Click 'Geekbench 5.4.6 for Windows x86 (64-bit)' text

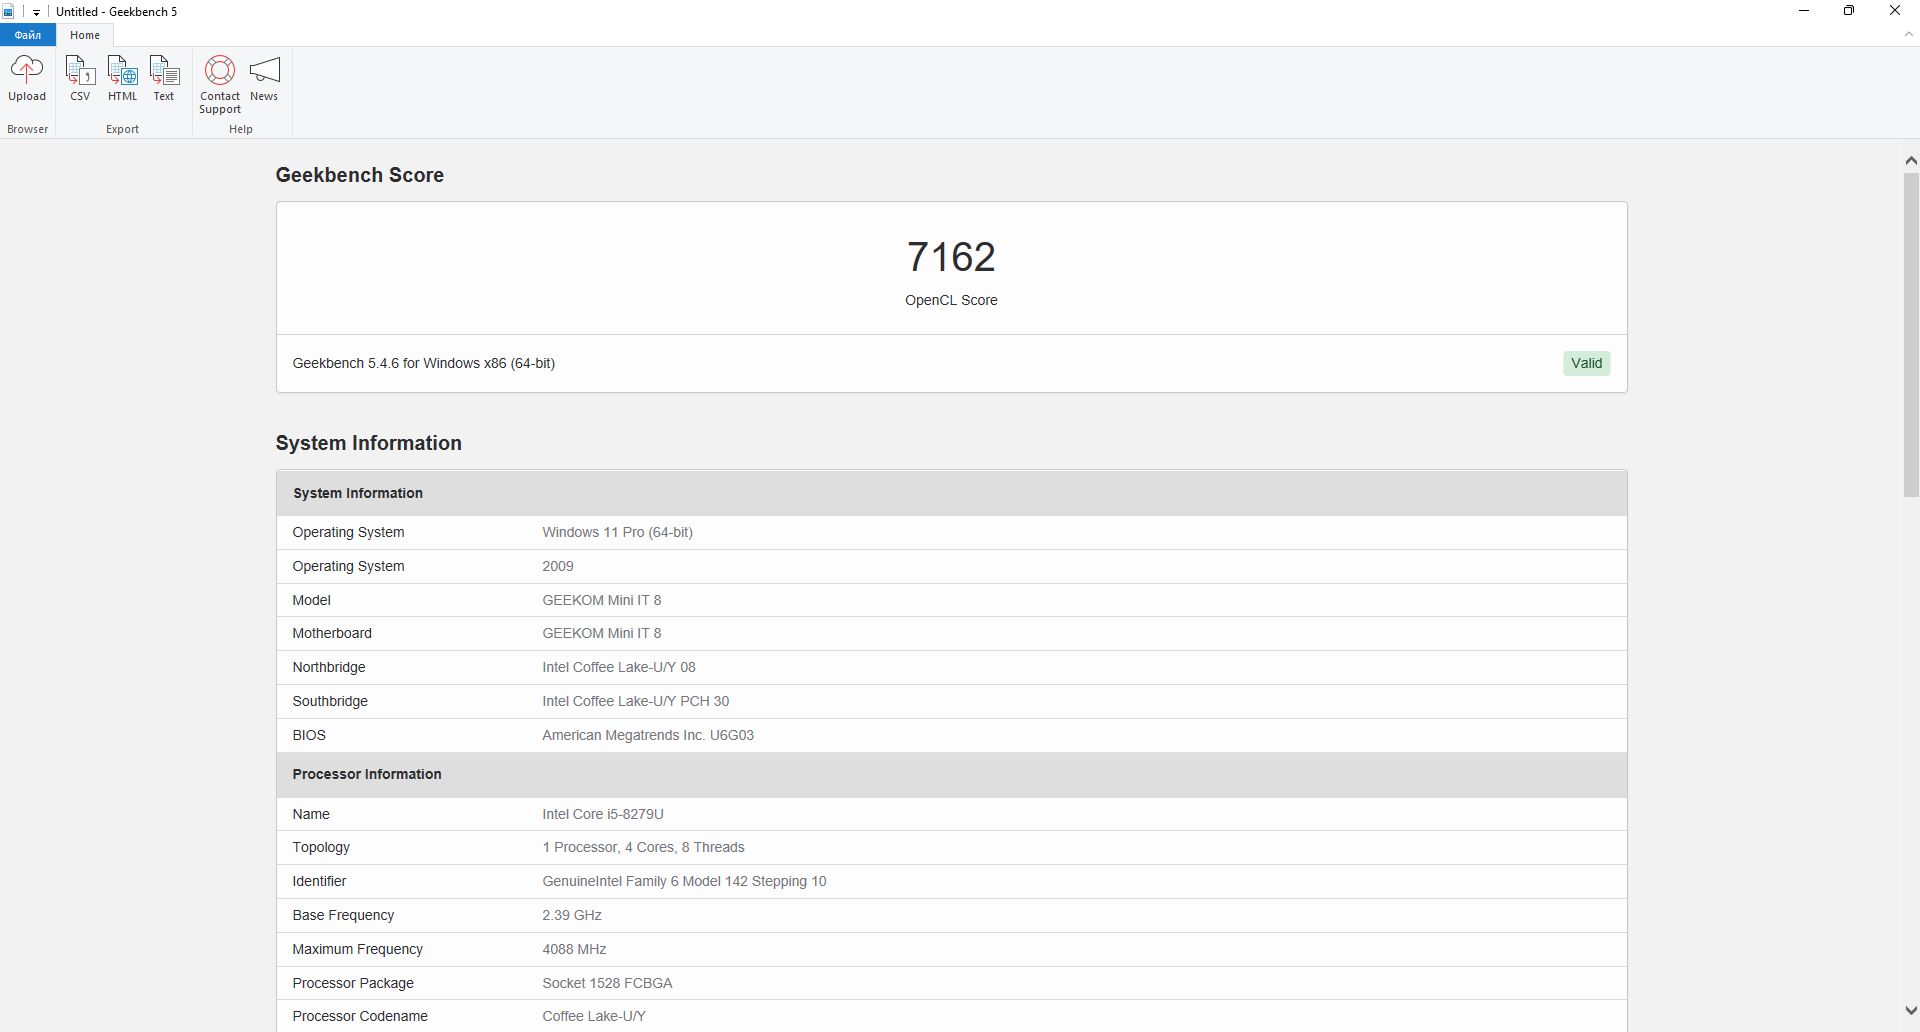click(424, 363)
